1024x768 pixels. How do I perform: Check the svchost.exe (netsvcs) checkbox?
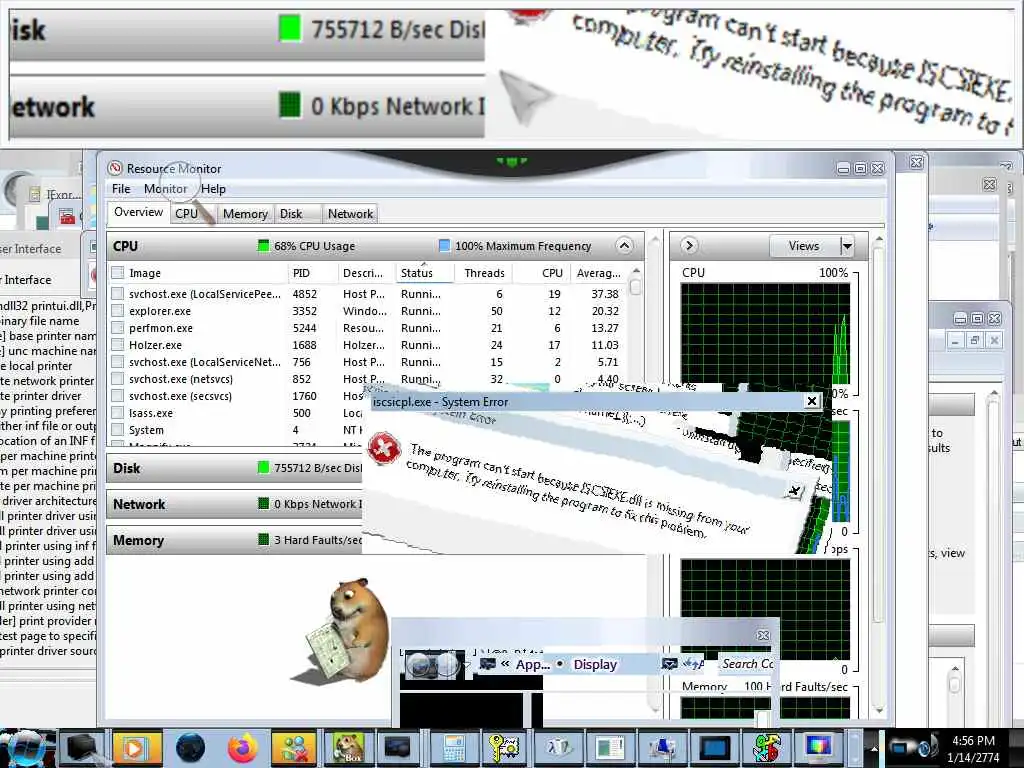[118, 379]
